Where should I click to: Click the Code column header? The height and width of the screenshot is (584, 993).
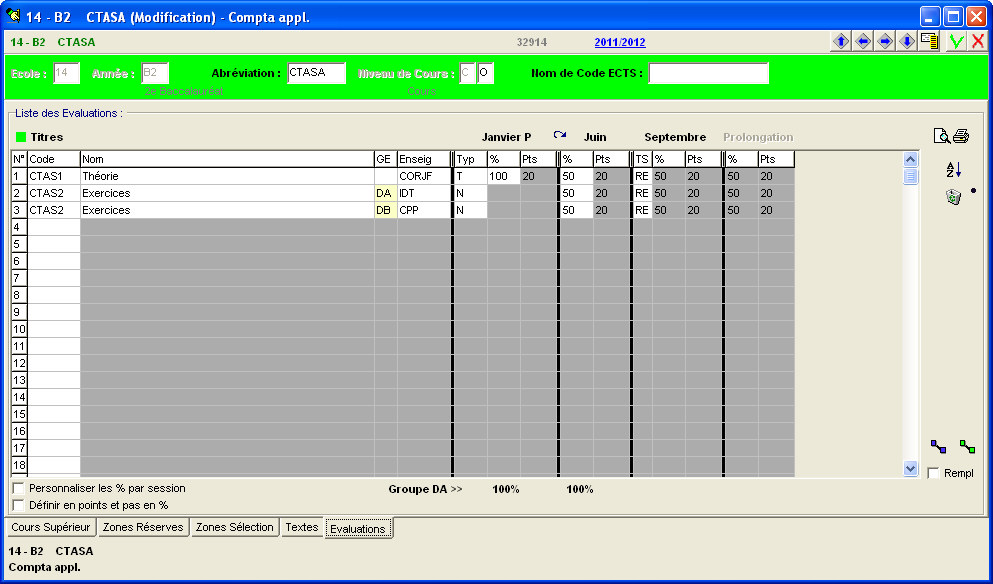(54, 159)
